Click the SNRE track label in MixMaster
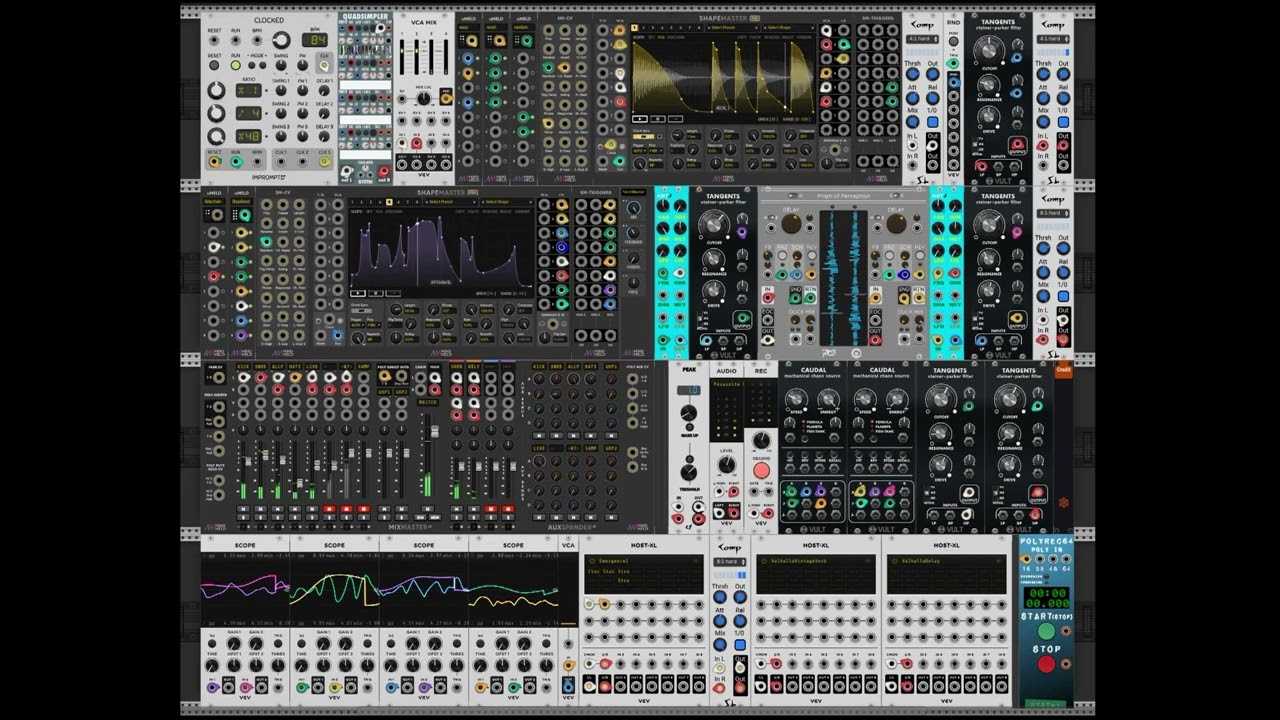The image size is (1280, 720). click(261, 366)
